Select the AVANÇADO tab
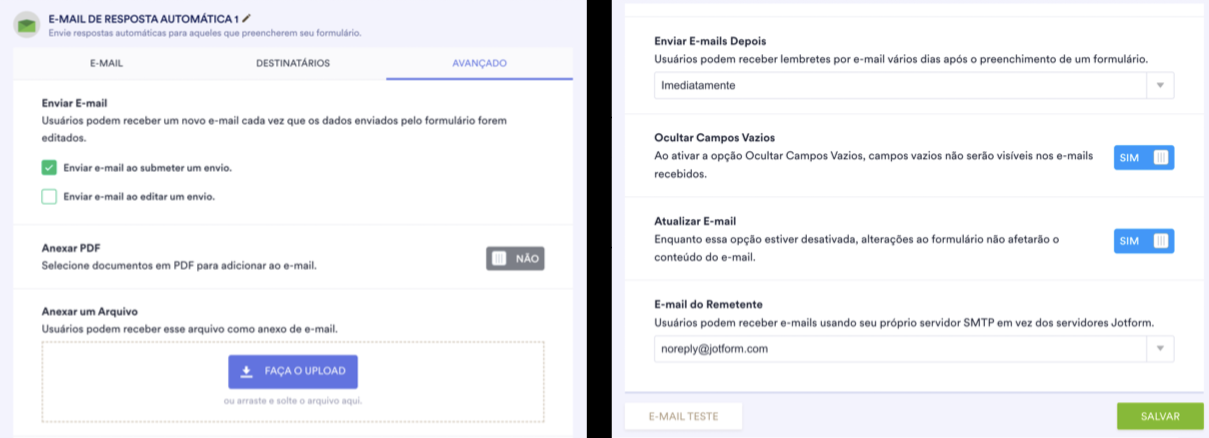This screenshot has height=438, width=1209. click(x=479, y=63)
